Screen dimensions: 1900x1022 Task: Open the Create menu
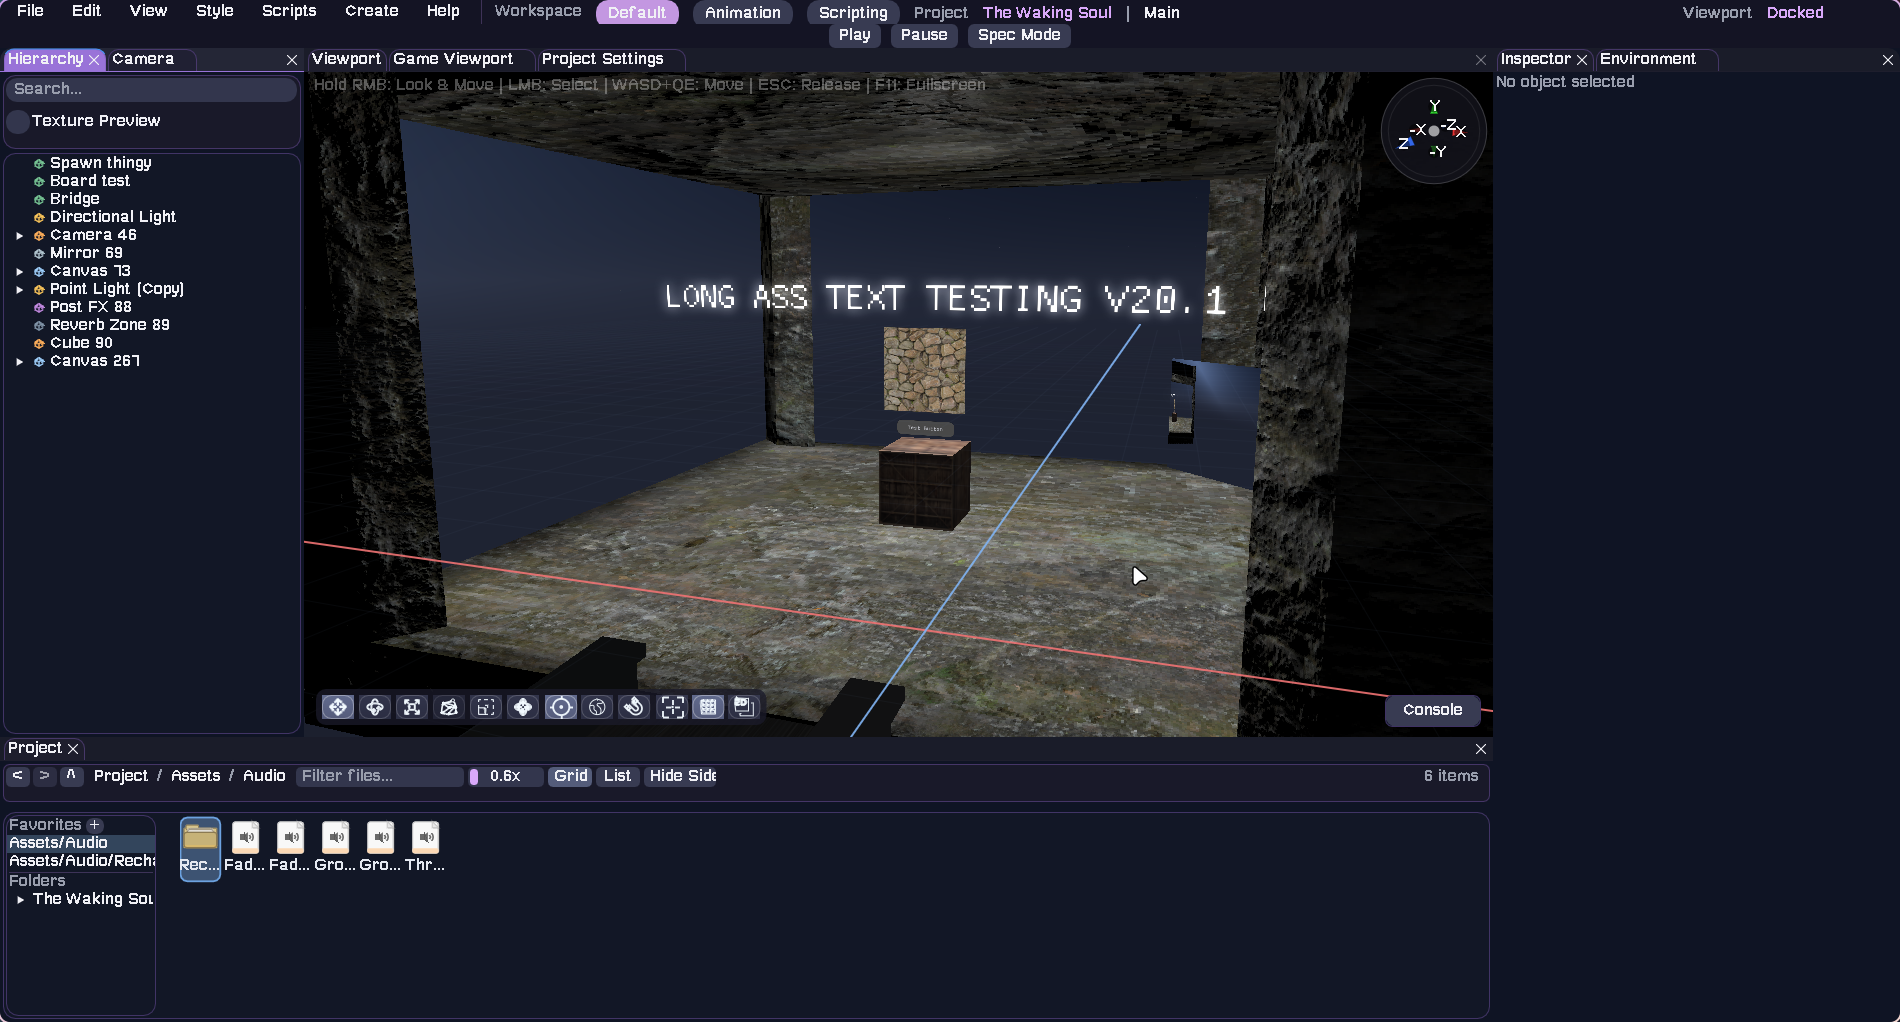[x=370, y=11]
